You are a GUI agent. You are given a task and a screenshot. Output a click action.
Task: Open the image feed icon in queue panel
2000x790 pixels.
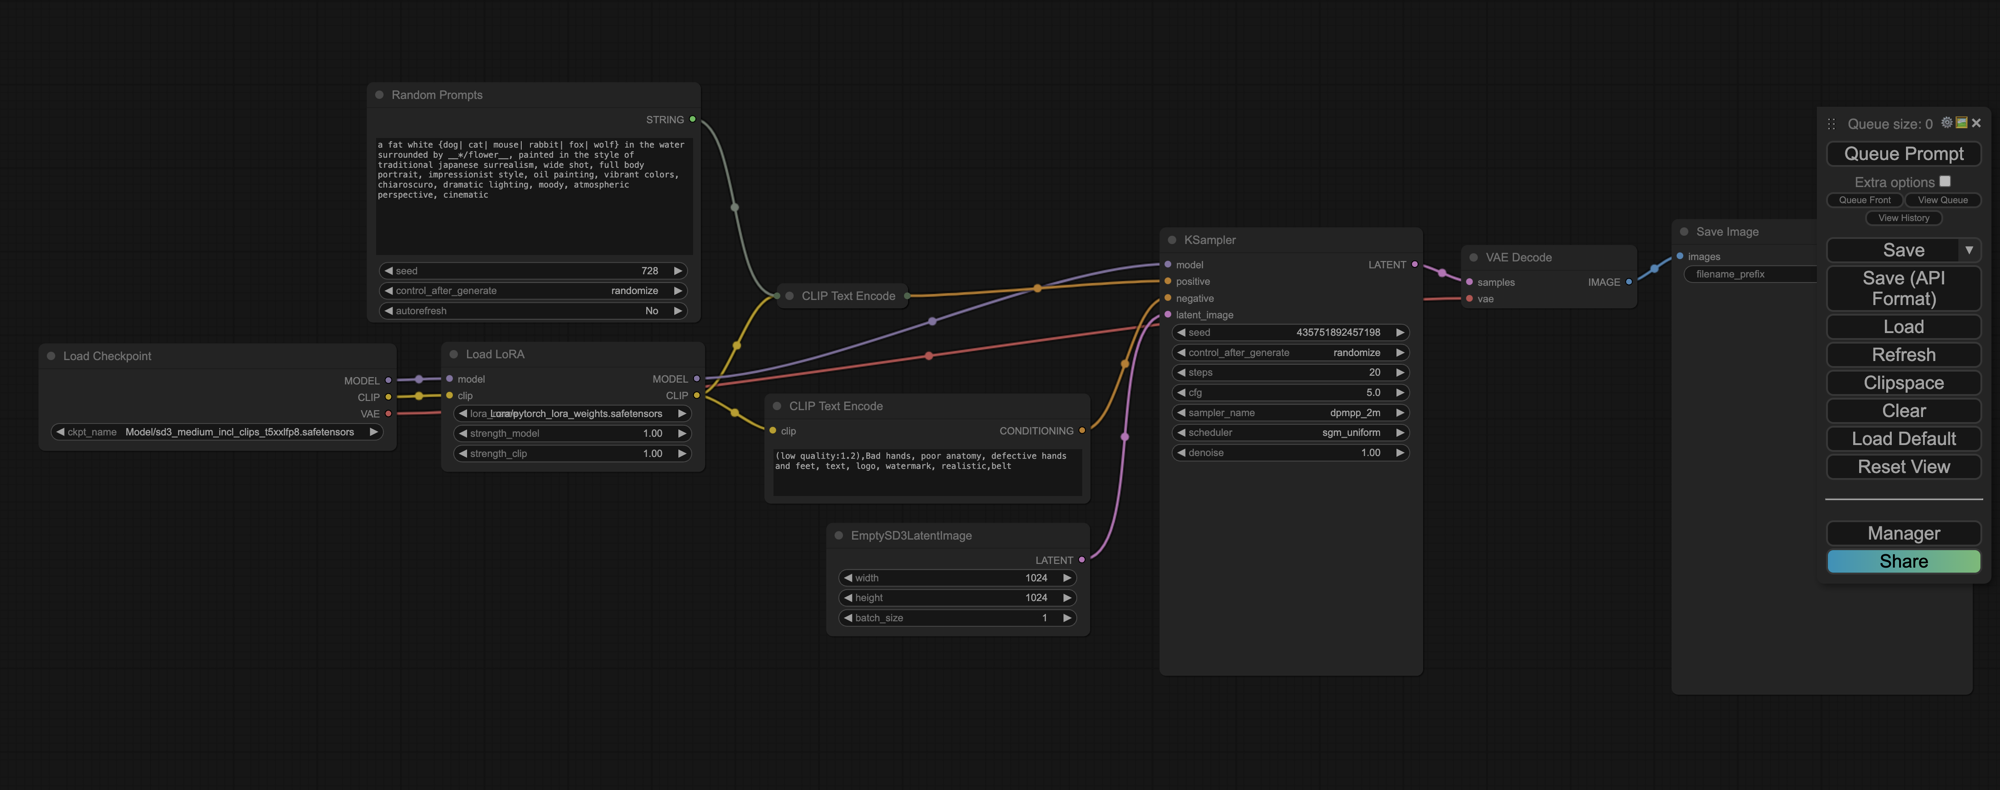pos(1961,123)
